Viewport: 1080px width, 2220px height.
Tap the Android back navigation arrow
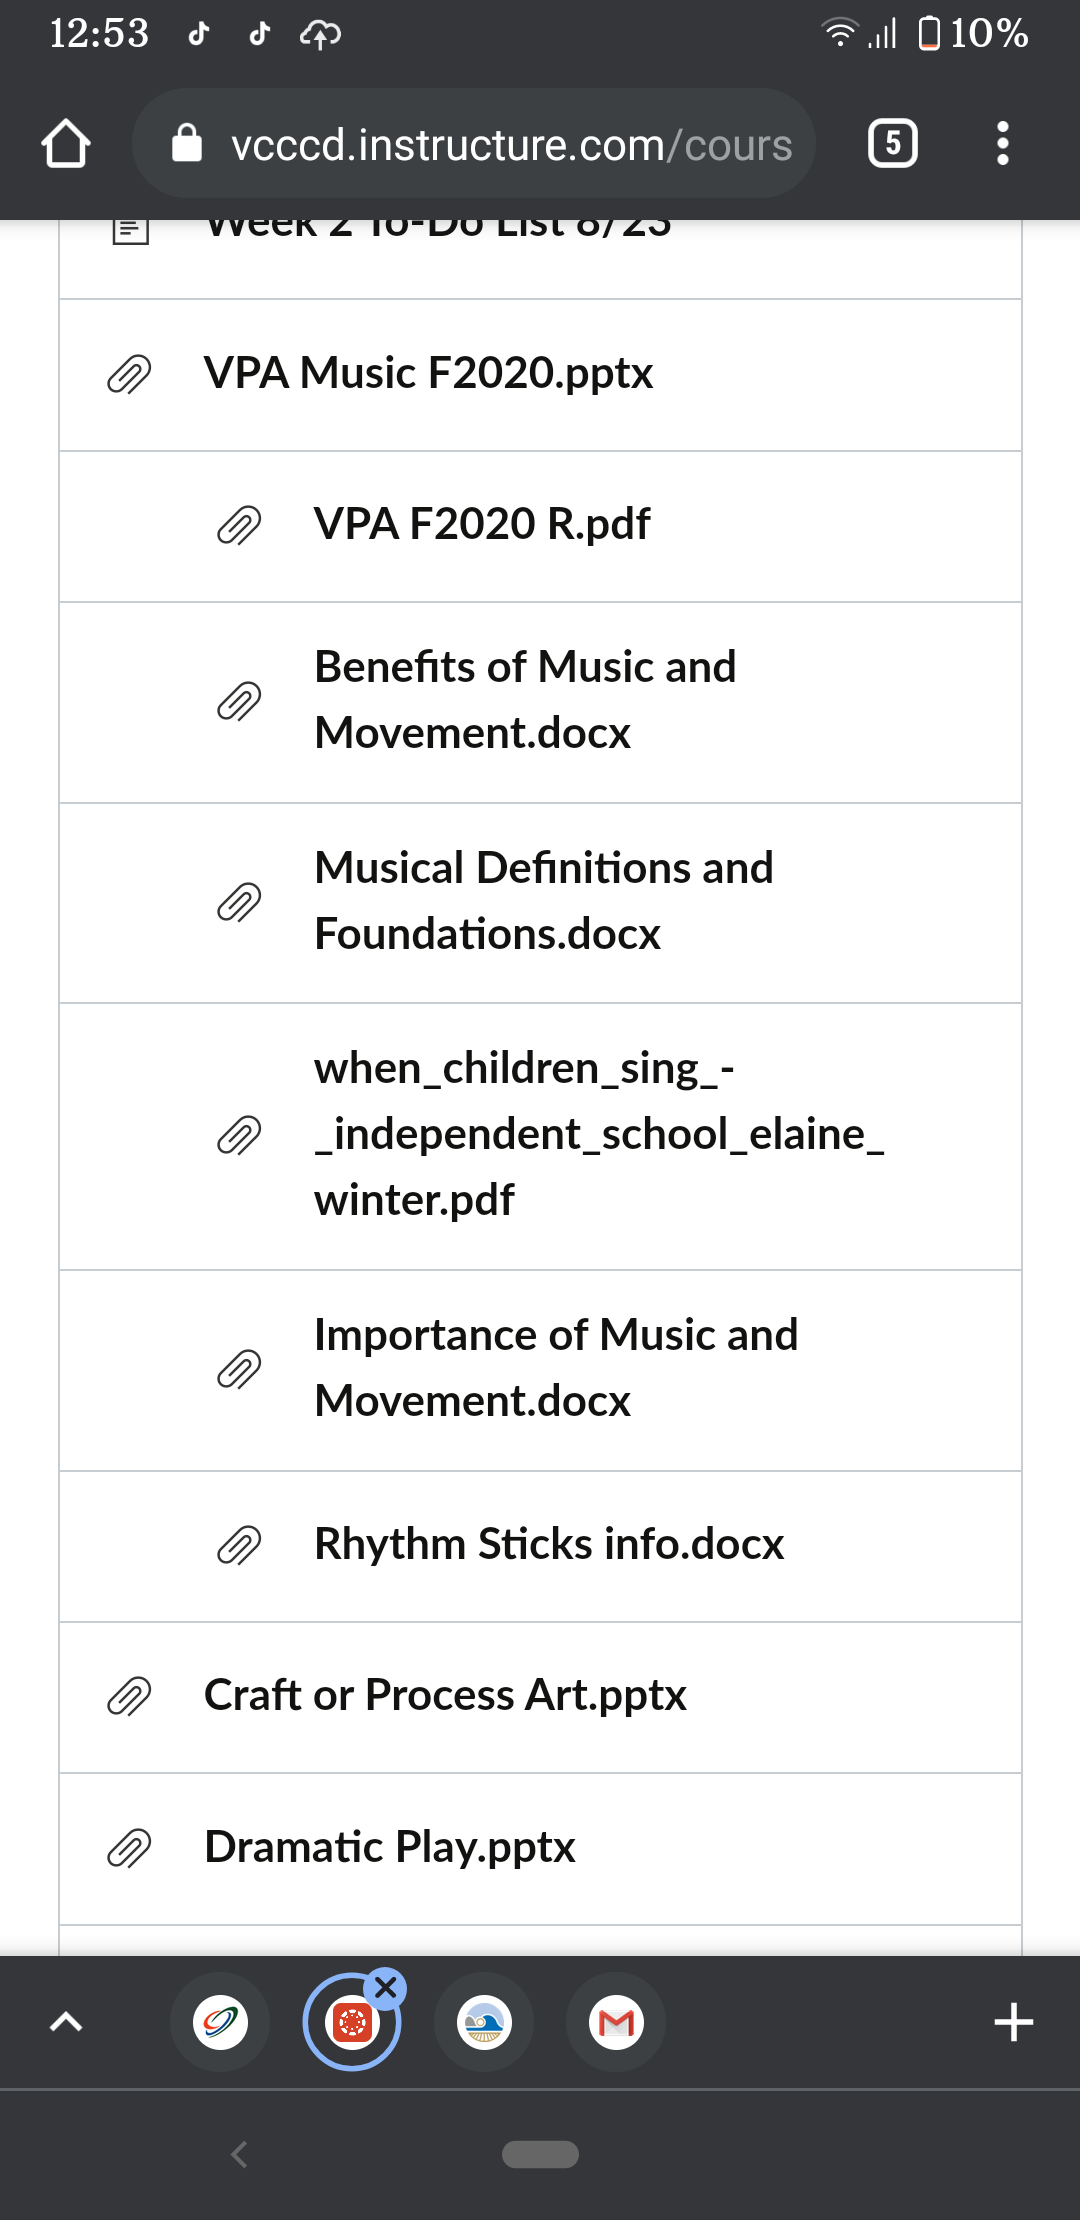click(239, 2154)
